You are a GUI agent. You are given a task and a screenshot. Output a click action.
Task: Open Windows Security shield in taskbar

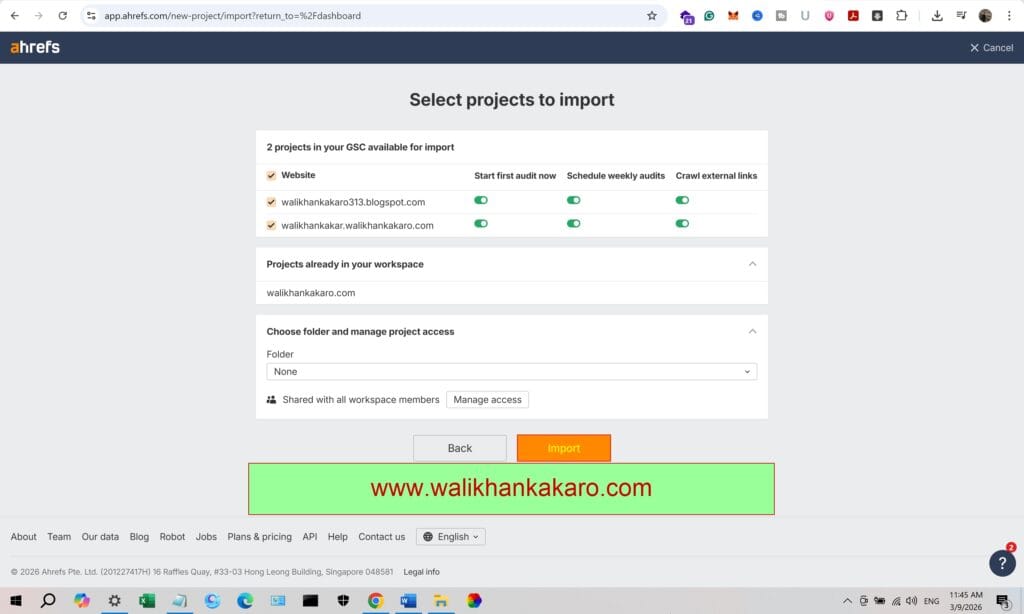tap(343, 600)
